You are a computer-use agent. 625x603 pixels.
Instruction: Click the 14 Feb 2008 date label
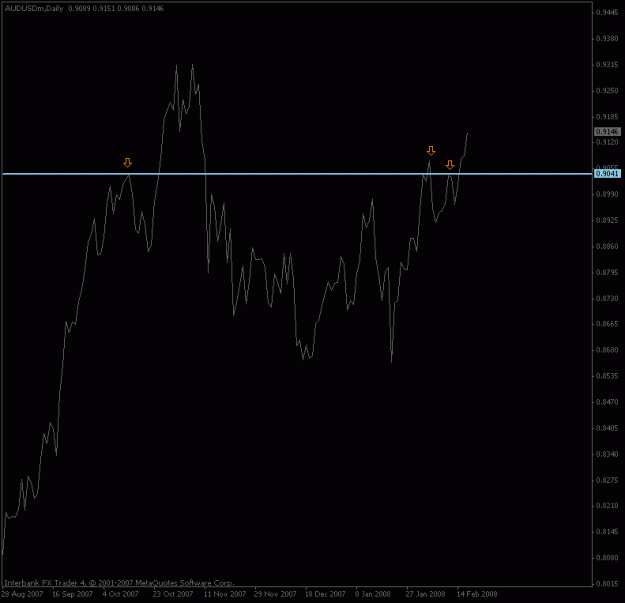[x=477, y=594]
